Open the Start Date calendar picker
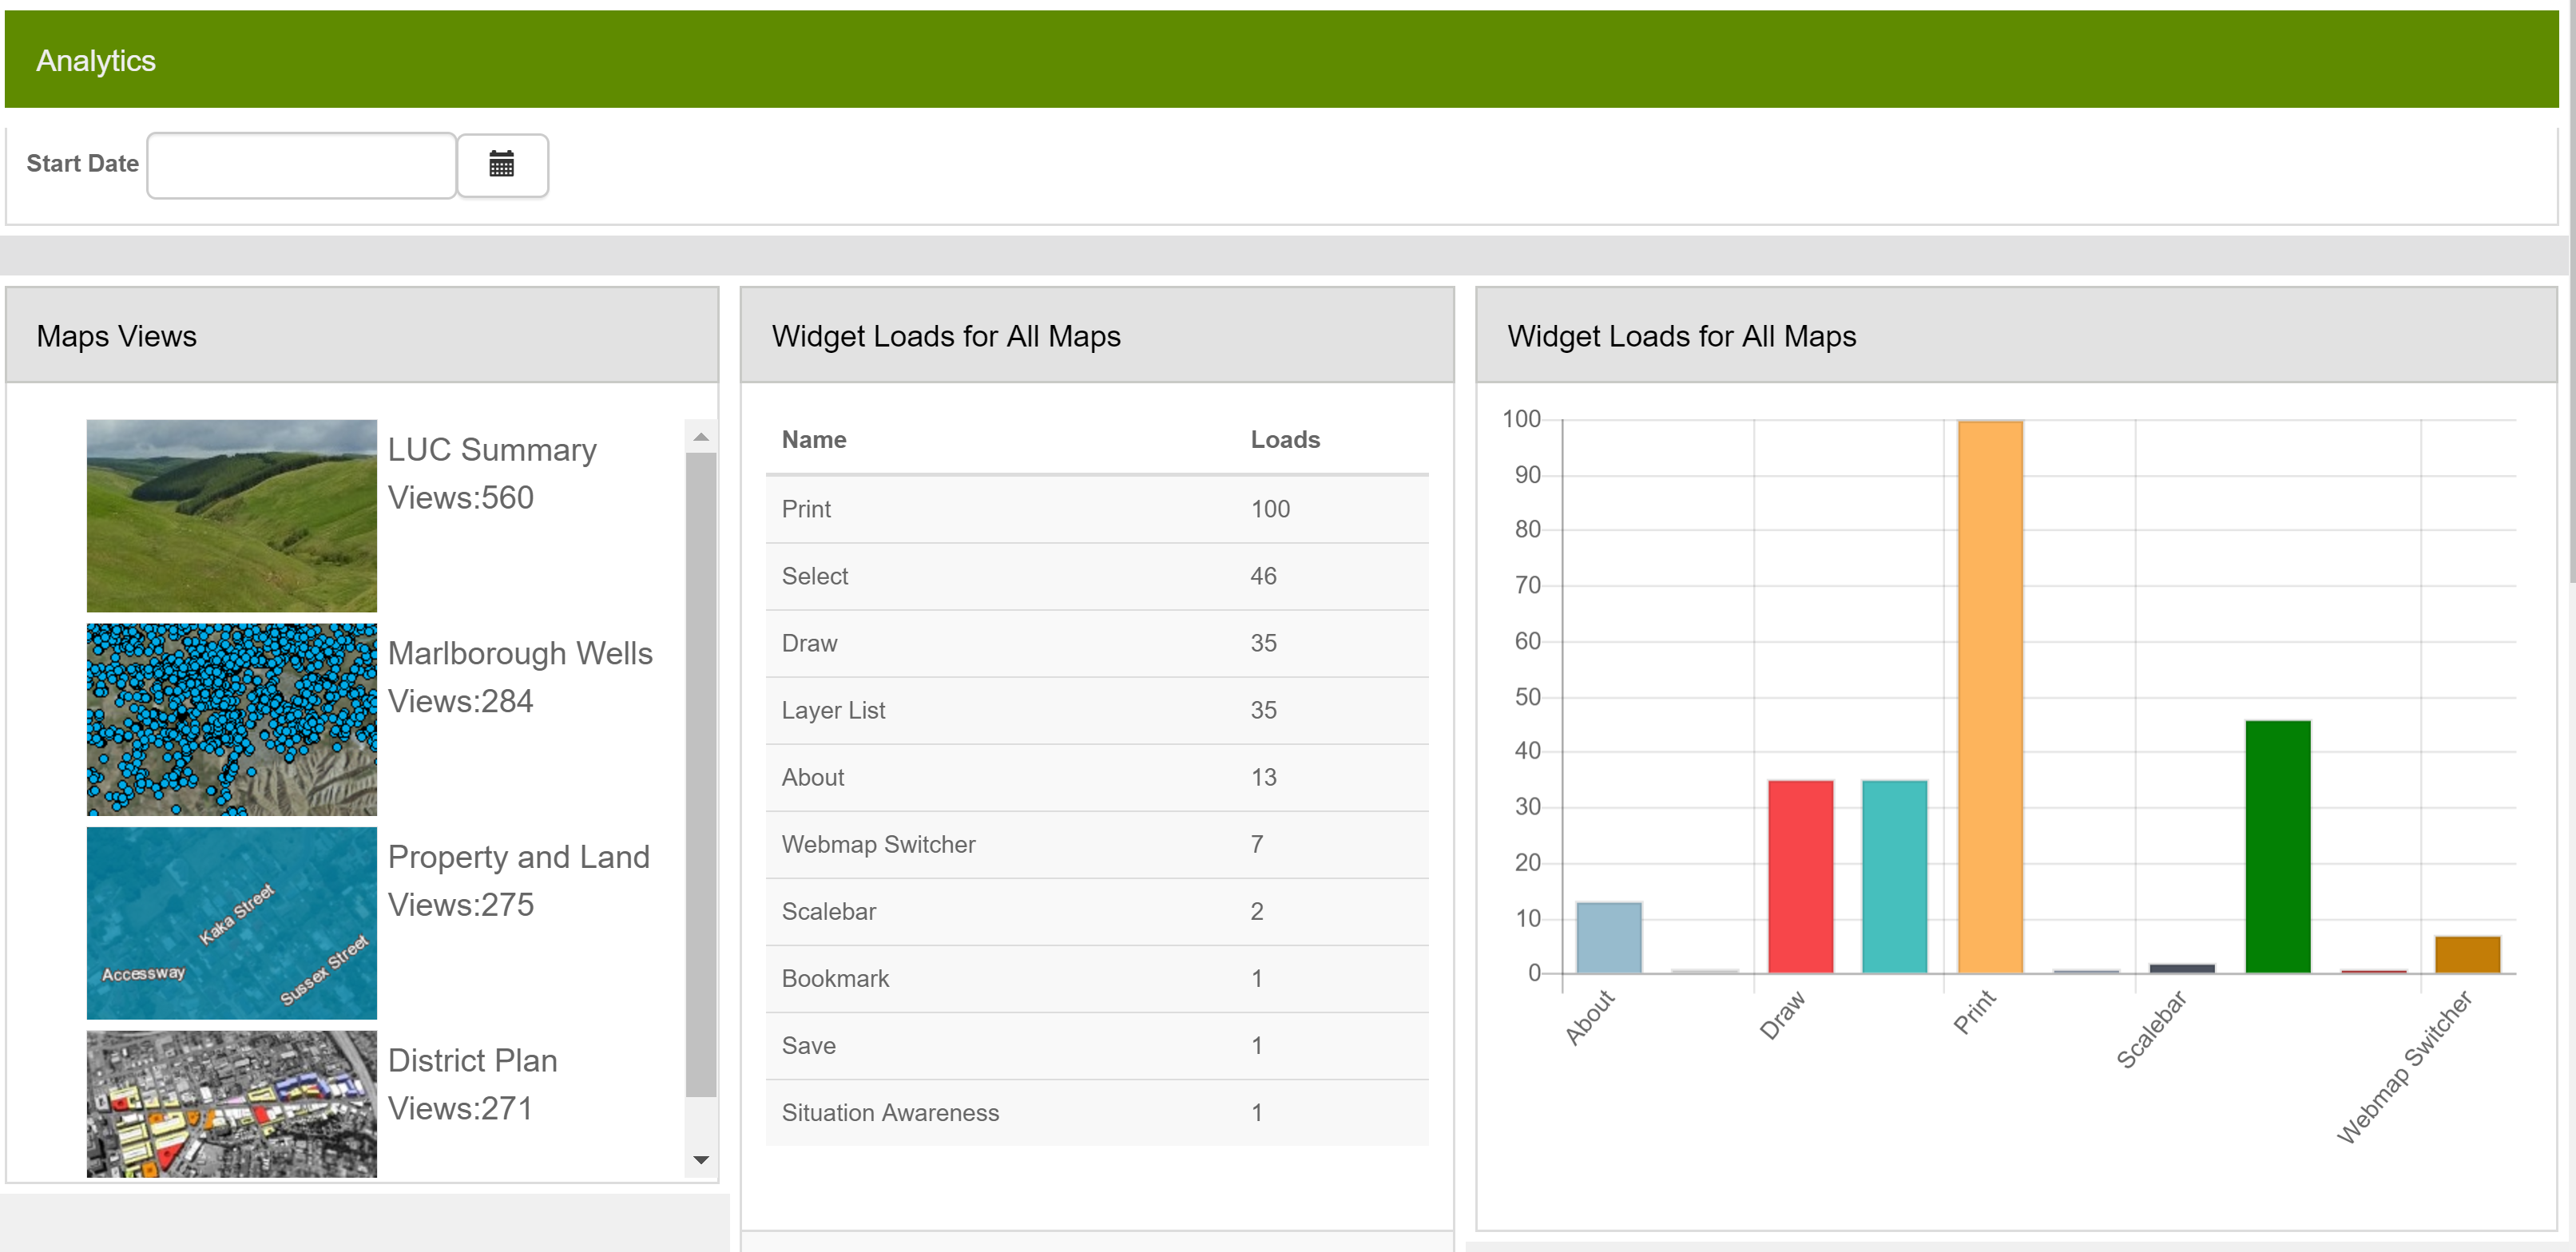This screenshot has width=2576, height=1252. point(502,165)
